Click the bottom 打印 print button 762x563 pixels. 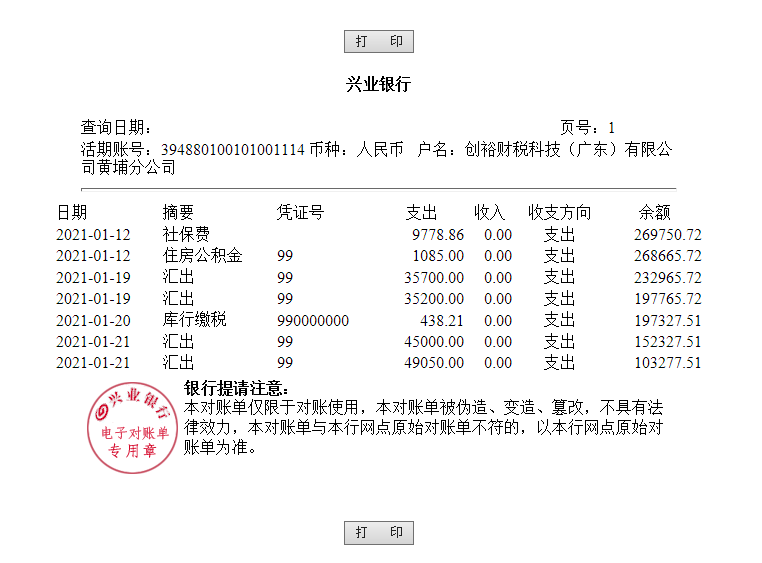tap(379, 532)
